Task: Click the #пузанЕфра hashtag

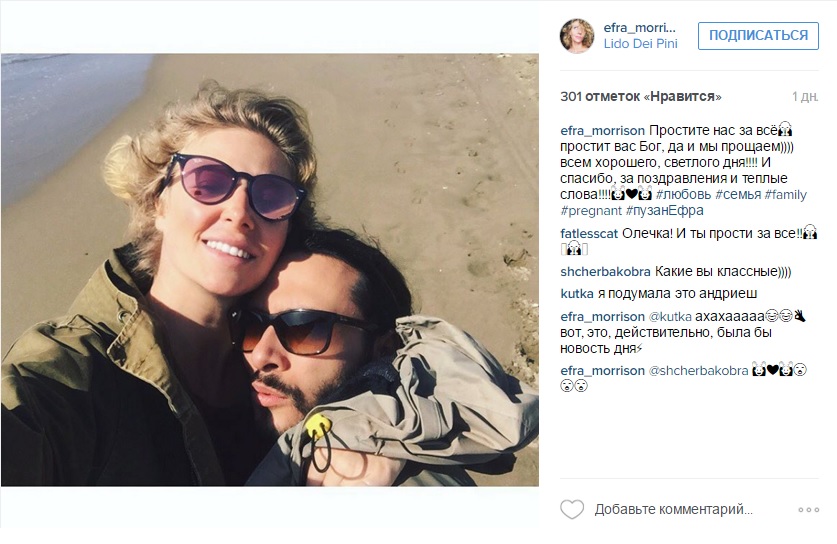Action: coord(665,211)
